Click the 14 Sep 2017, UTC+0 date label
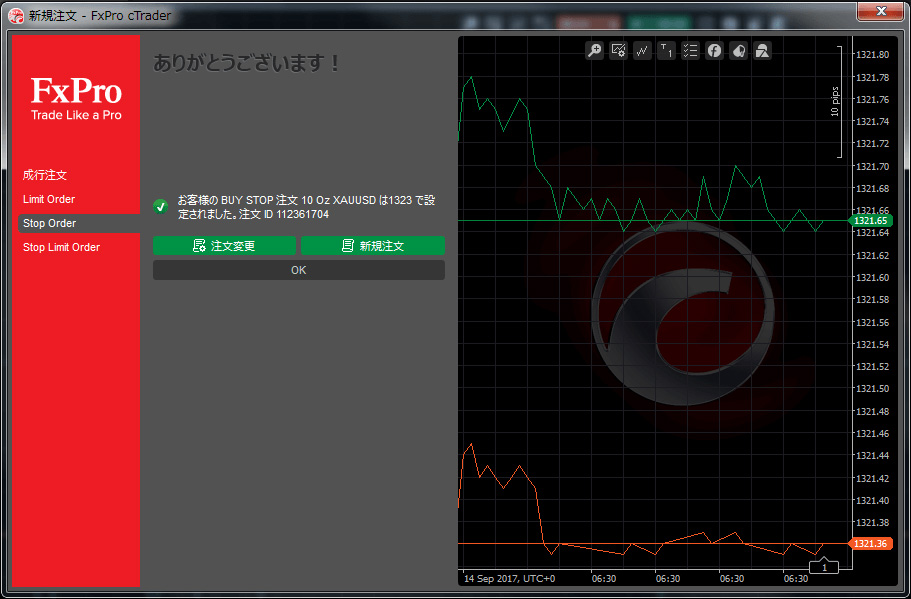This screenshot has height=599, width=911. point(509,579)
